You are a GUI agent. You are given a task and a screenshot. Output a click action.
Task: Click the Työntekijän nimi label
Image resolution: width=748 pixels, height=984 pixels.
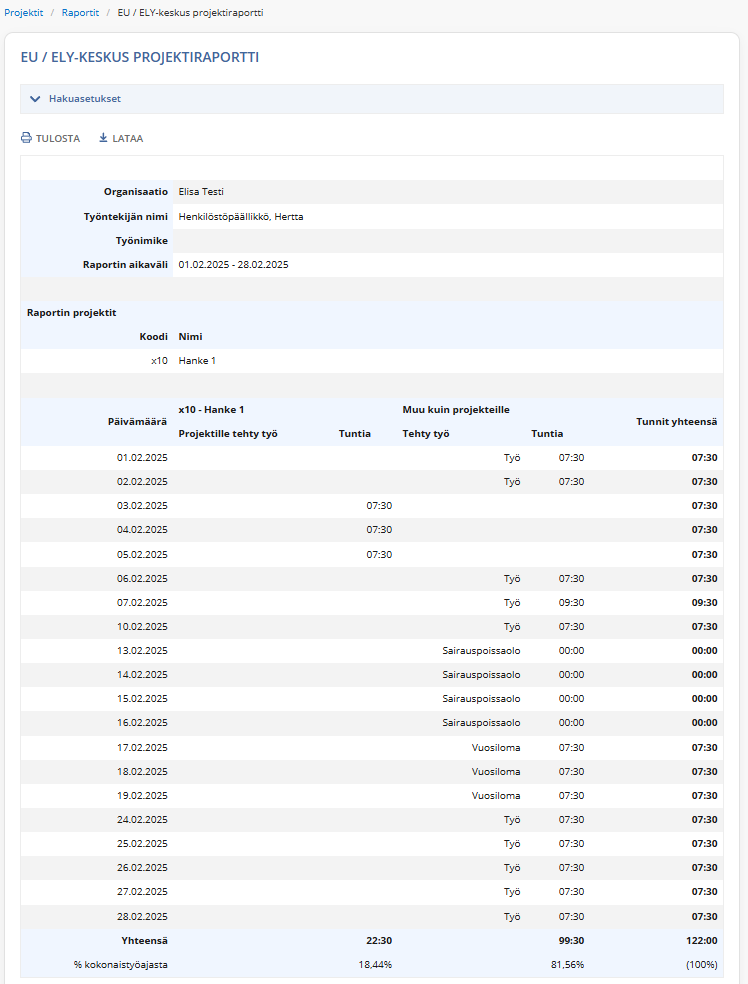[126, 217]
